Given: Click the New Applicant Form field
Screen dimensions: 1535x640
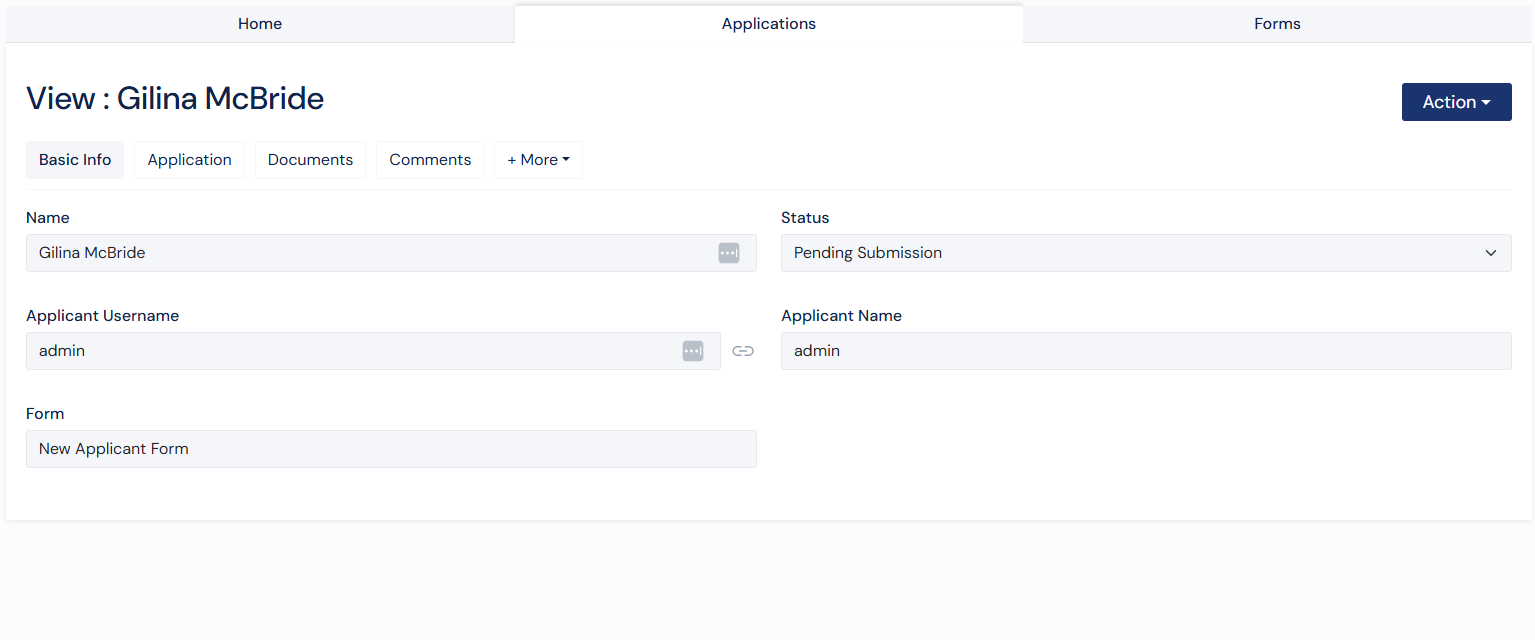Looking at the screenshot, I should [391, 448].
